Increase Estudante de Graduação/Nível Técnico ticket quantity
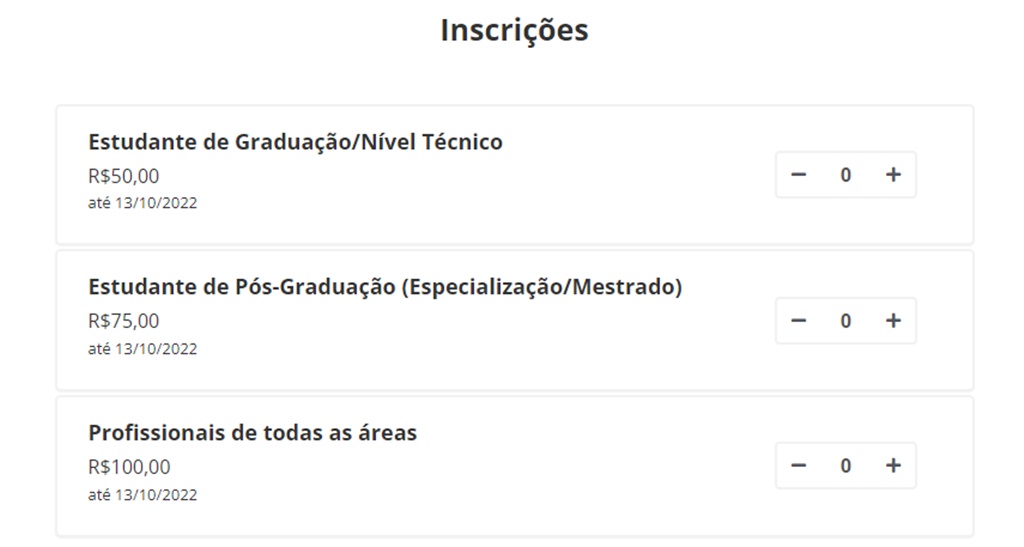This screenshot has height=547, width=1024. [893, 175]
